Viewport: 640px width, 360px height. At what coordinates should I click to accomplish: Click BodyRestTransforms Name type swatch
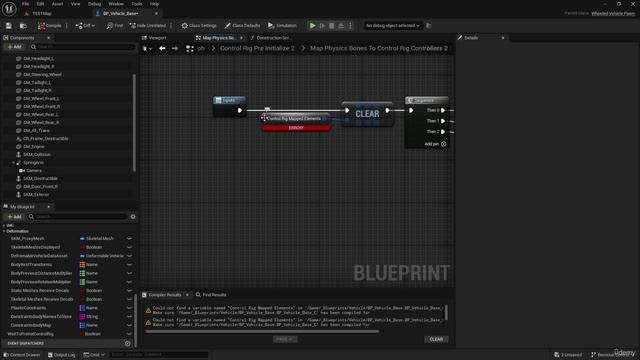[82, 265]
